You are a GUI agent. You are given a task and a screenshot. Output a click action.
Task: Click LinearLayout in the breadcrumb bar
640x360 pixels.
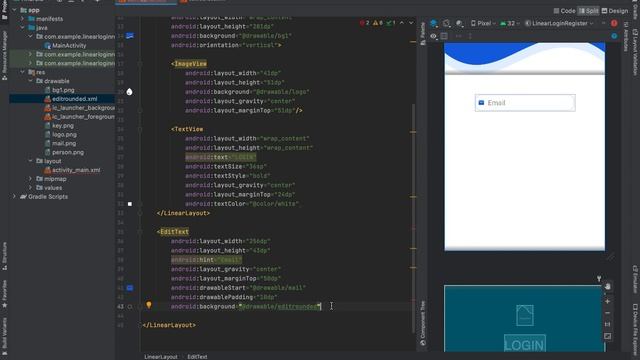pos(161,356)
